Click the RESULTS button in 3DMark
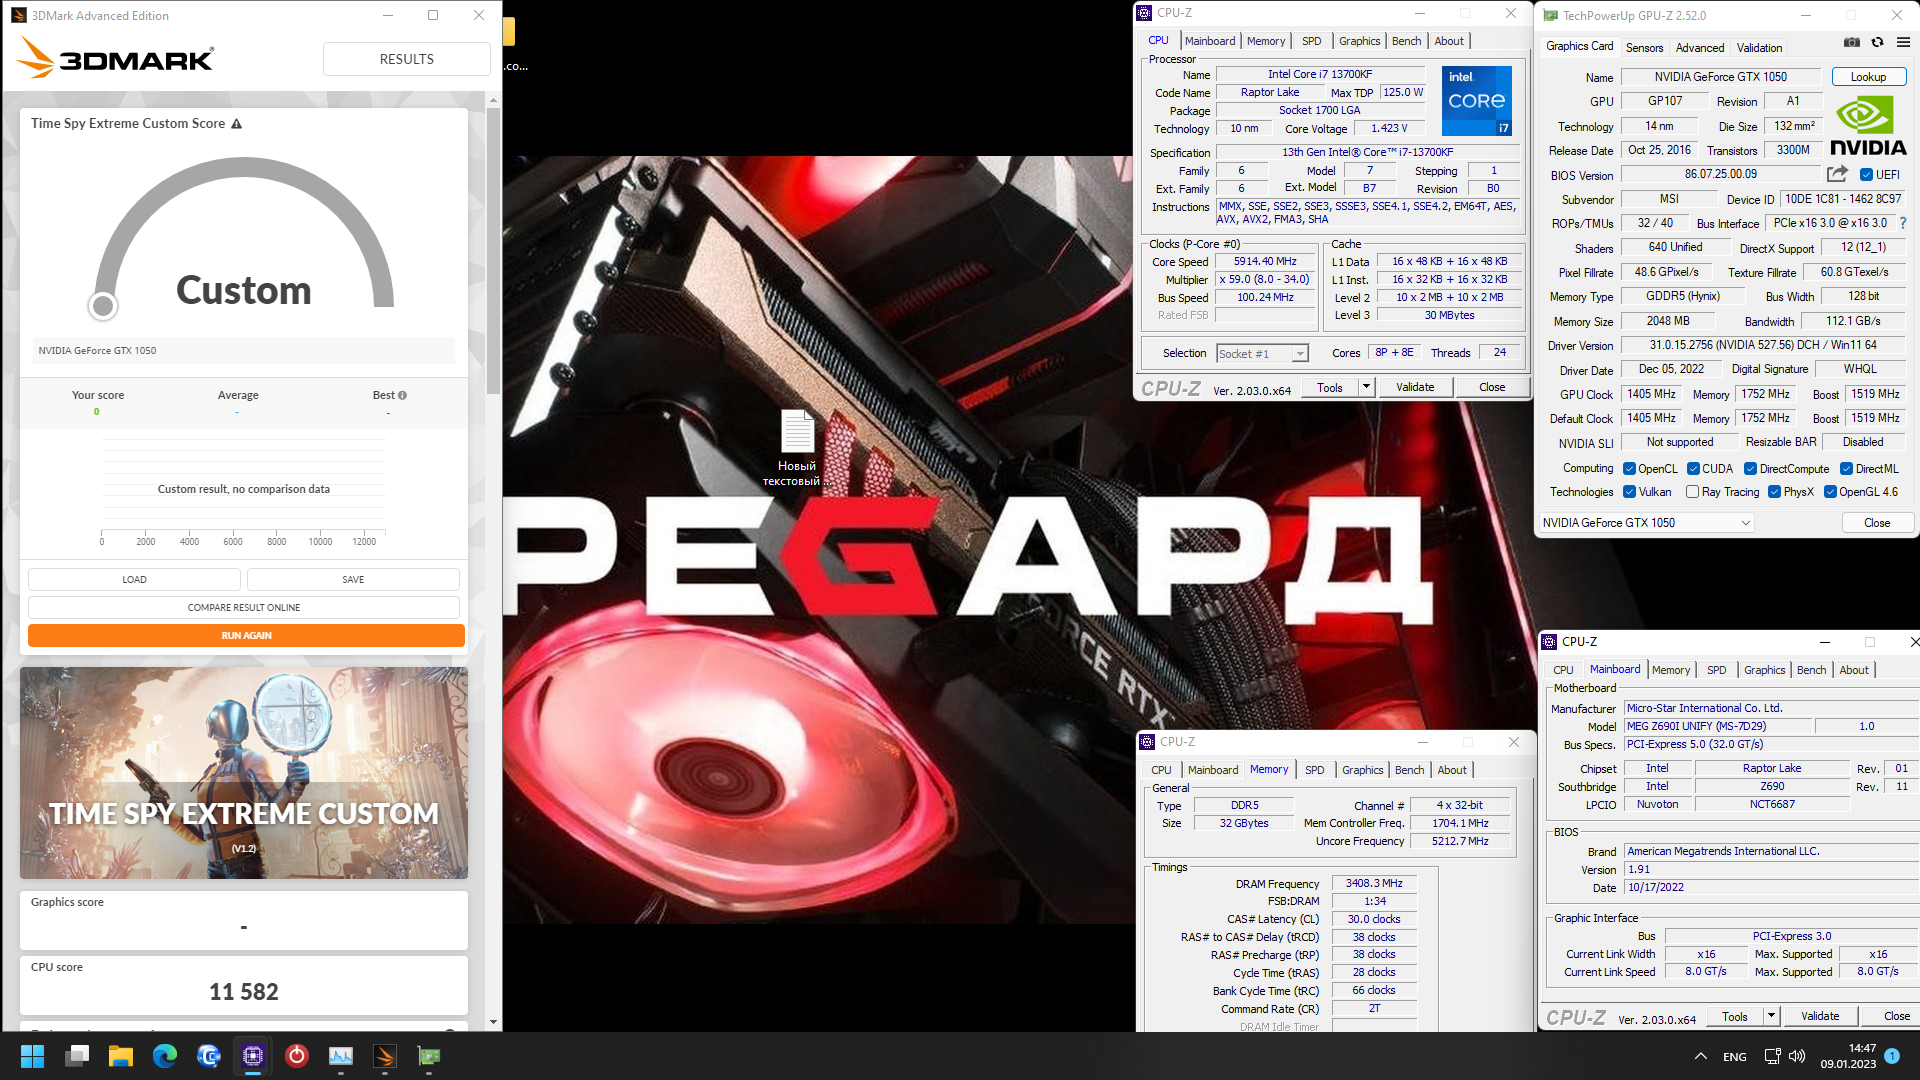1920x1080 pixels. click(x=406, y=59)
